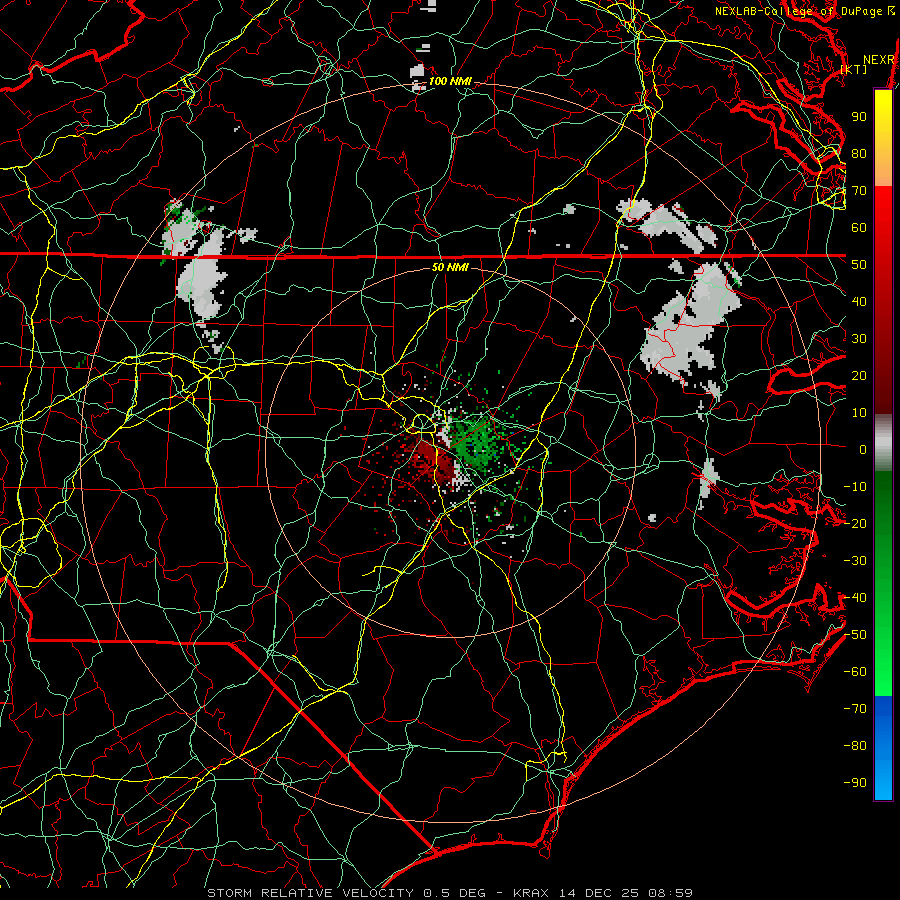Click the 100 NMI range ring label

pos(450,82)
